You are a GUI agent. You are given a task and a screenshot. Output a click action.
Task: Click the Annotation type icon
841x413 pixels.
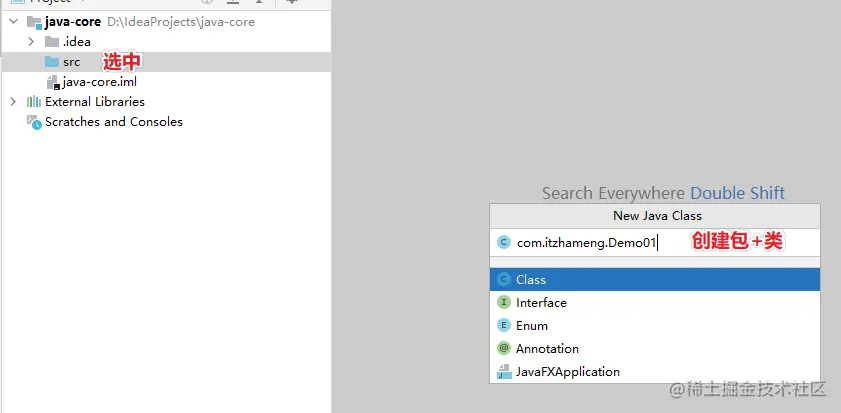pyautogui.click(x=503, y=349)
